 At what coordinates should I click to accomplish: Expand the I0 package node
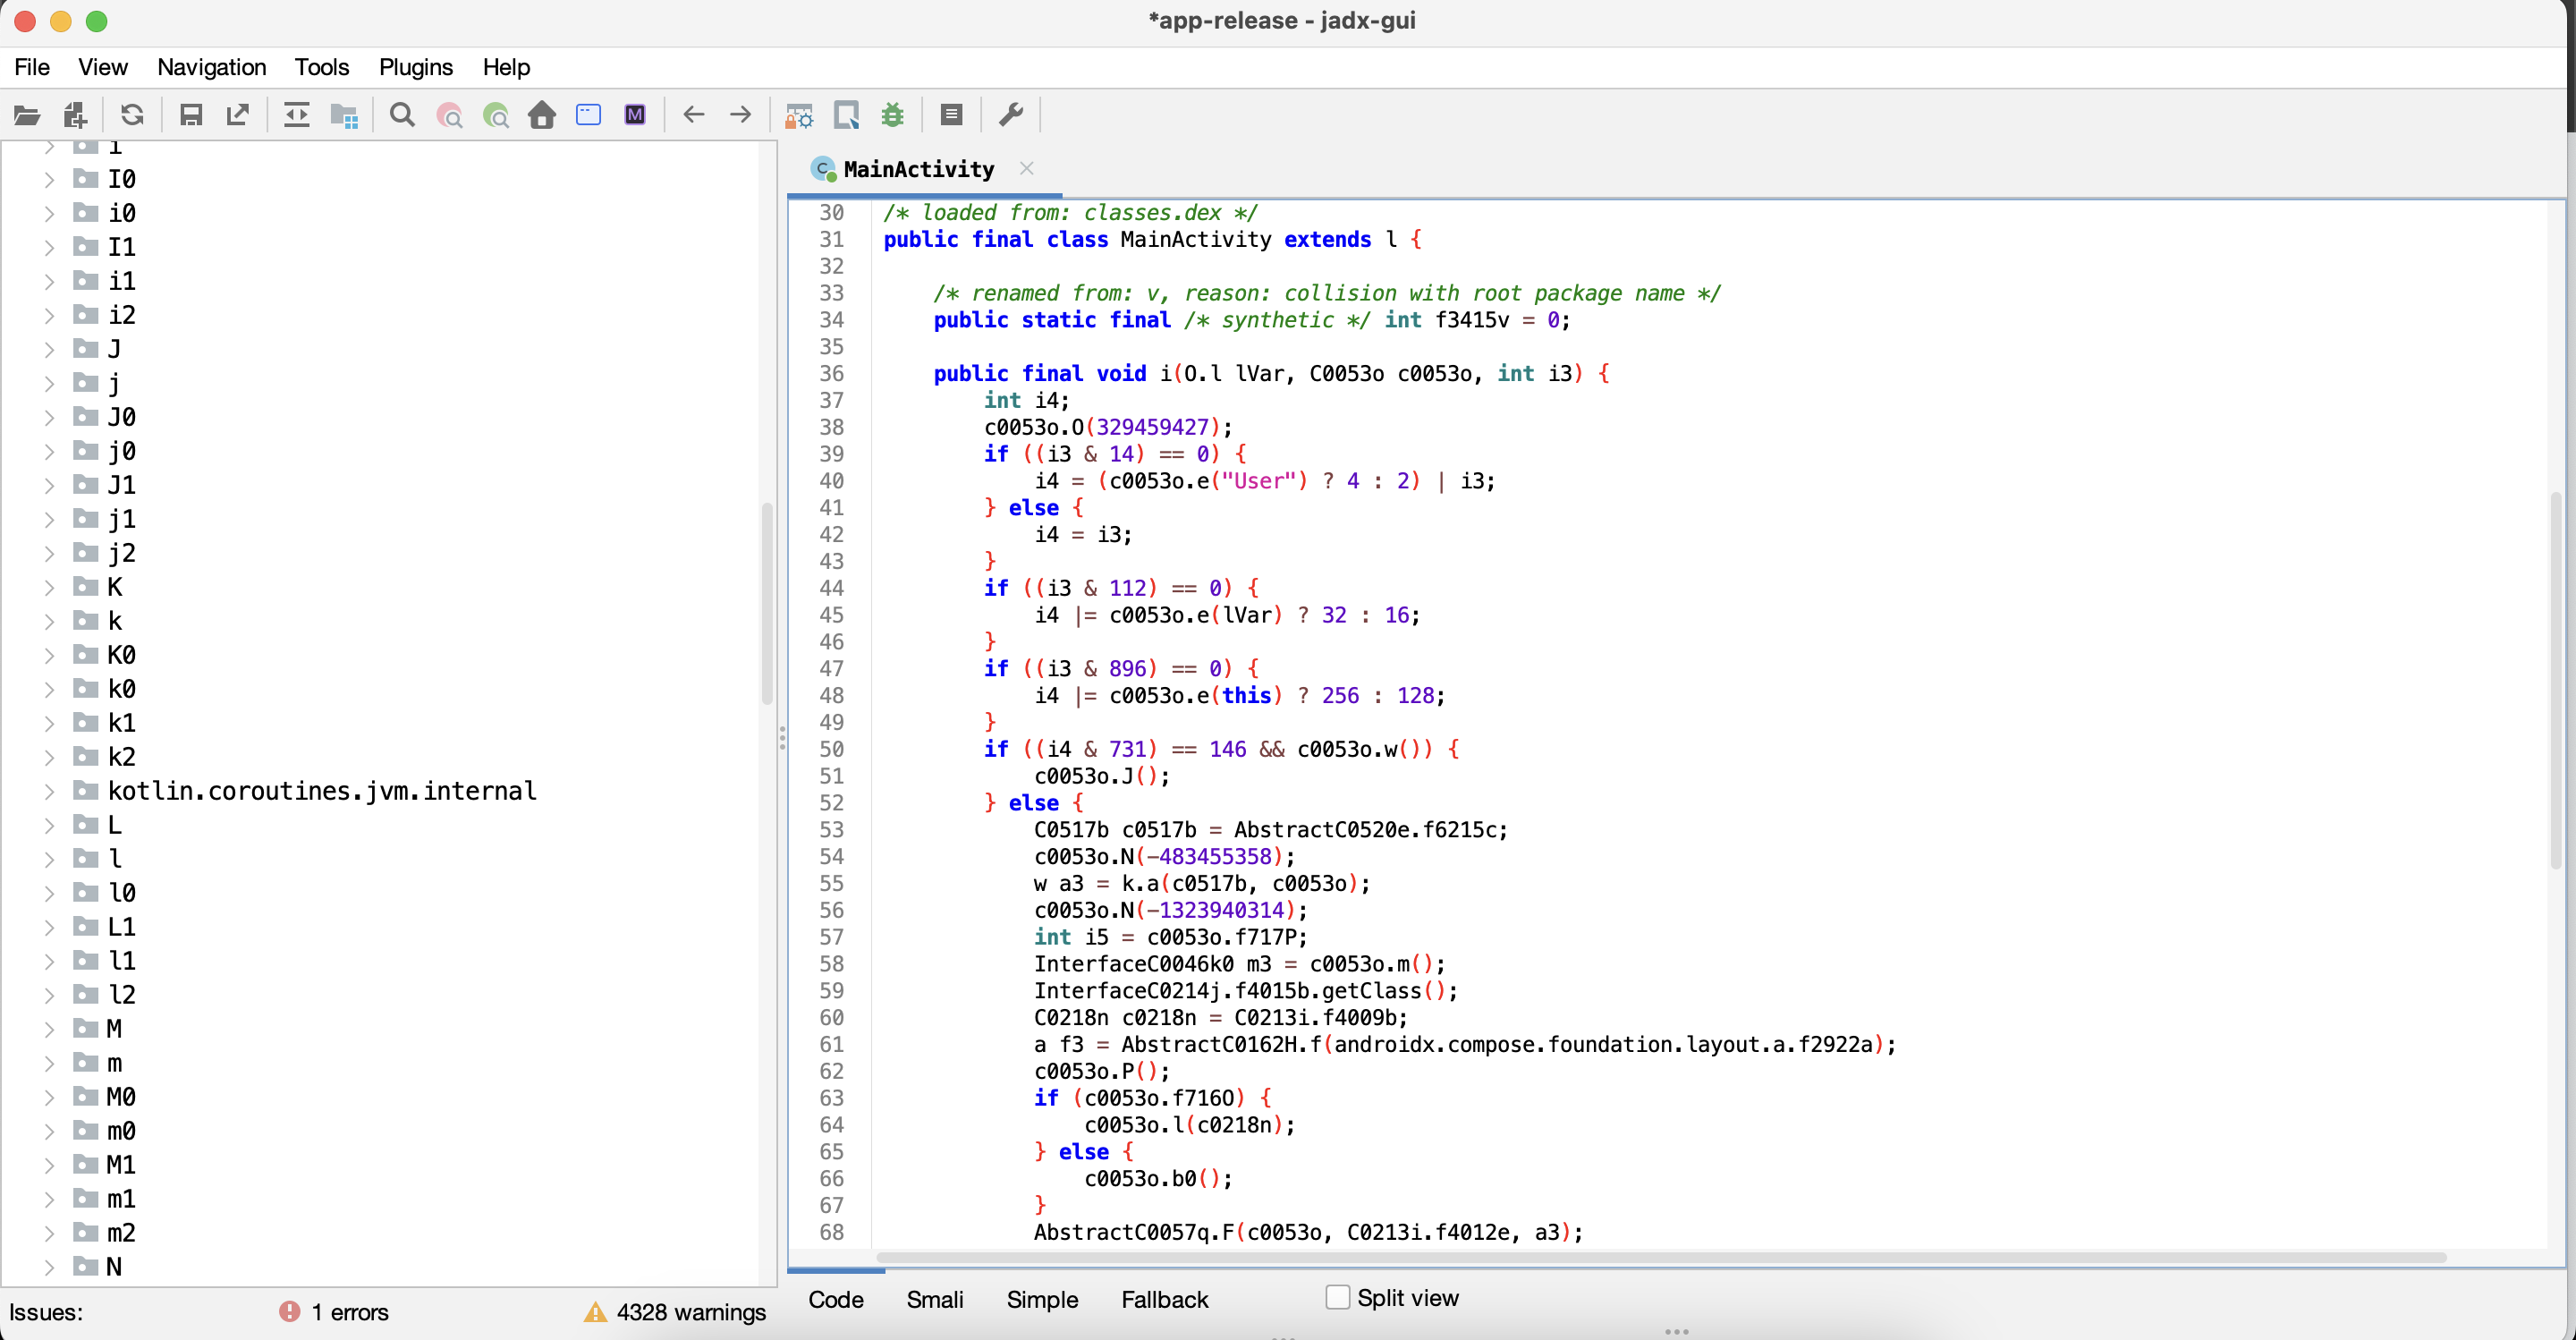point(49,180)
